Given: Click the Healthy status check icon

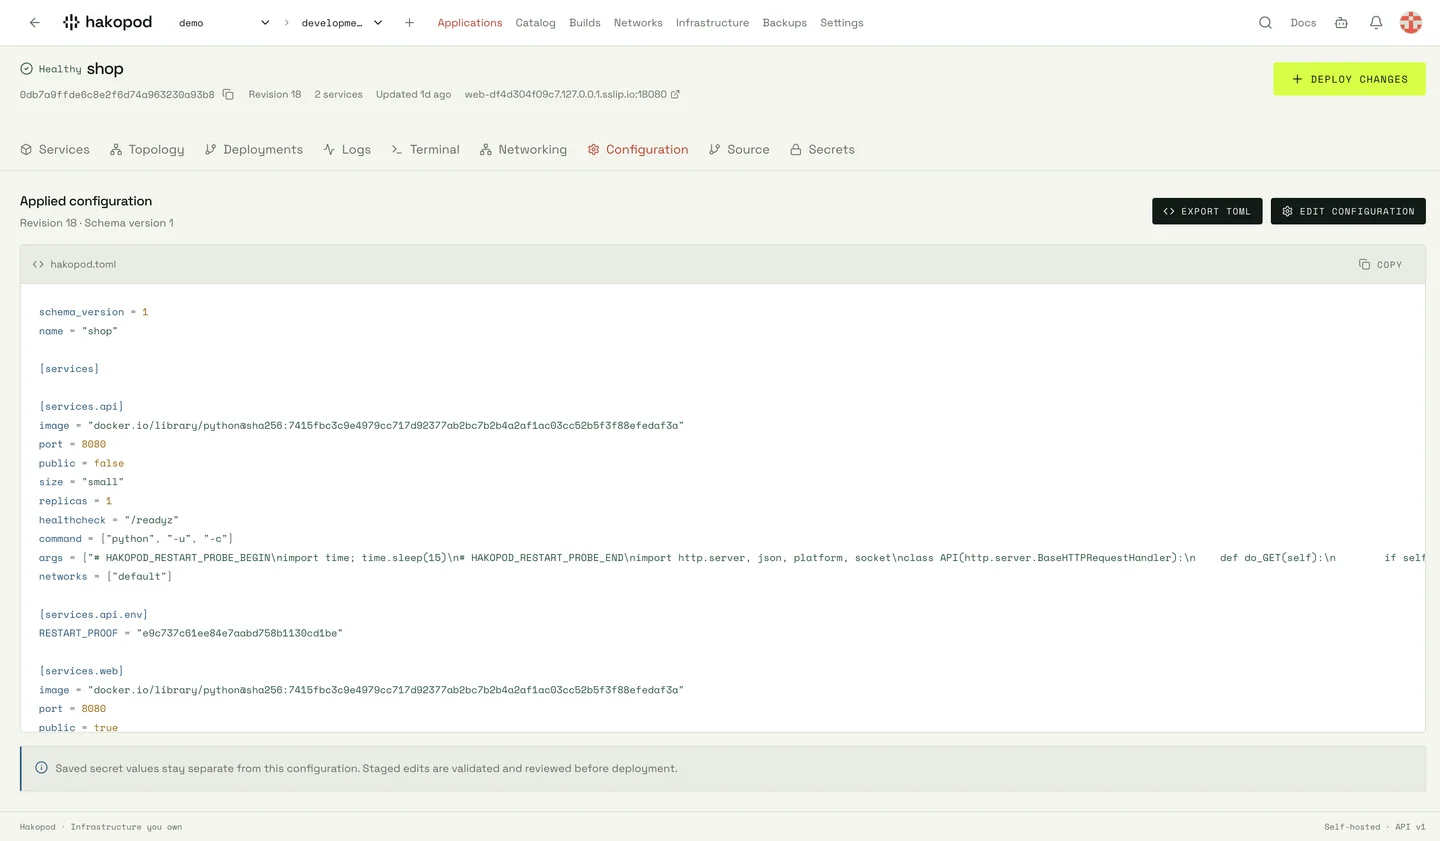Looking at the screenshot, I should [x=26, y=69].
